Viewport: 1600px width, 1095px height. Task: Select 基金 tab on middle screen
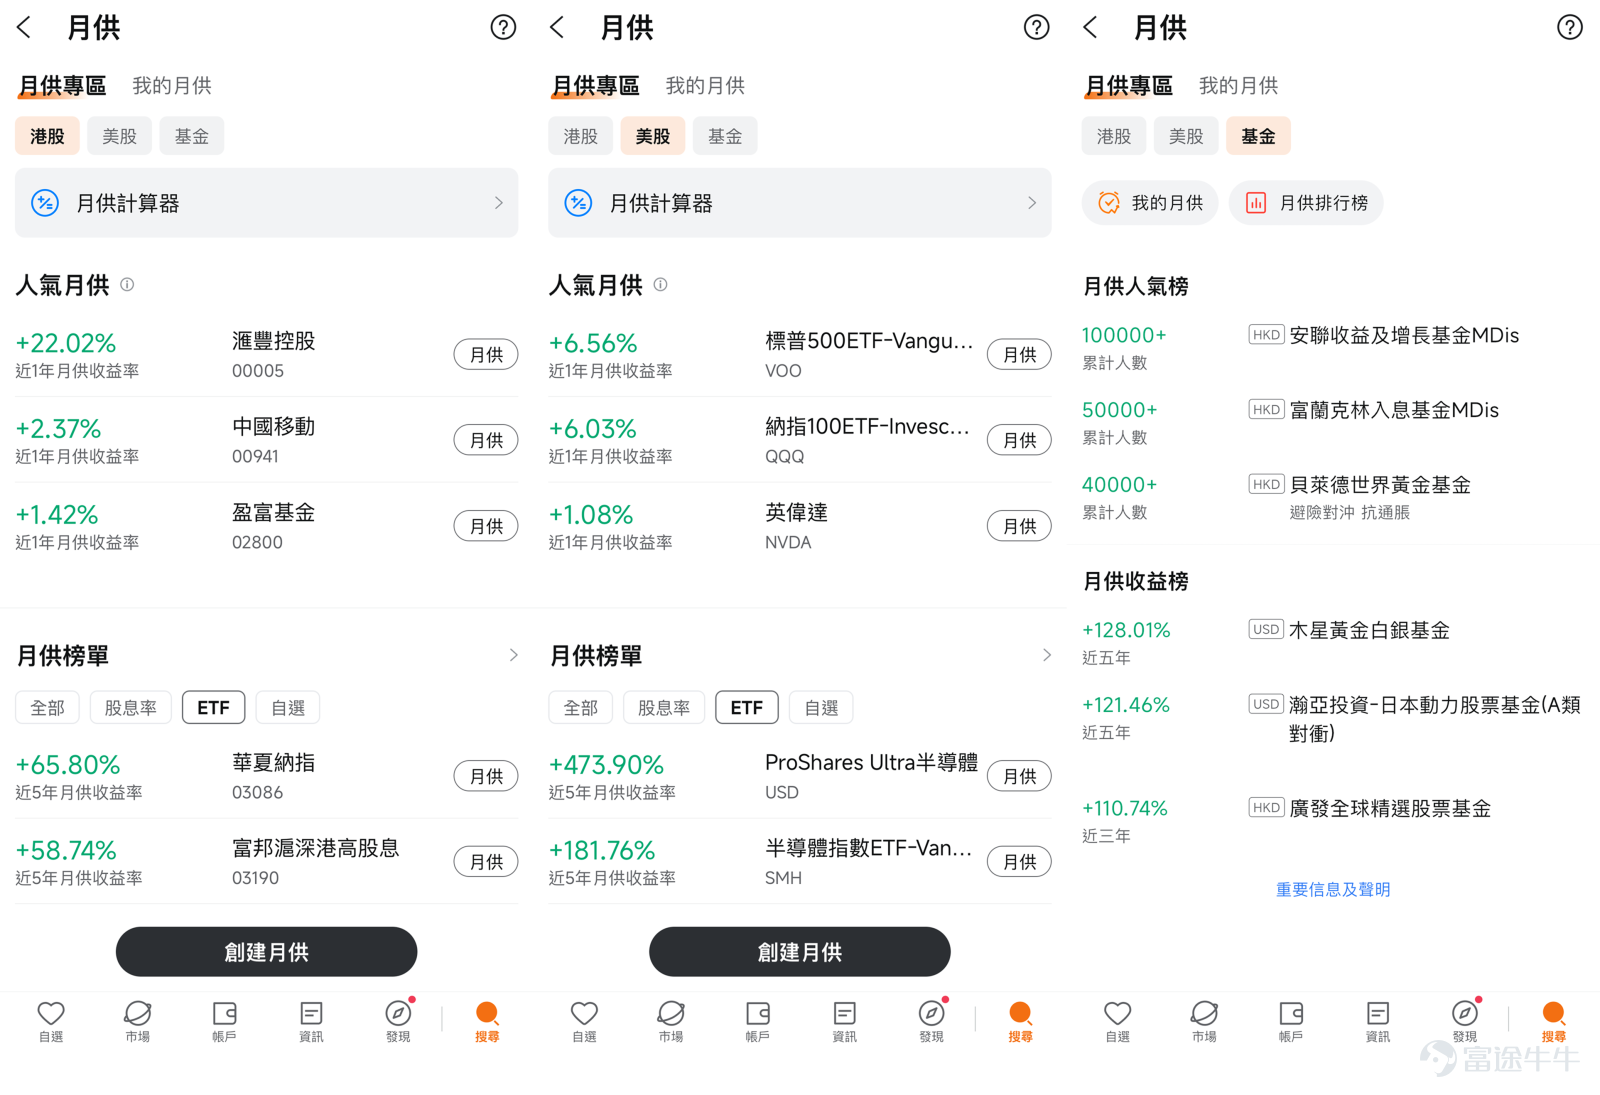click(x=724, y=136)
